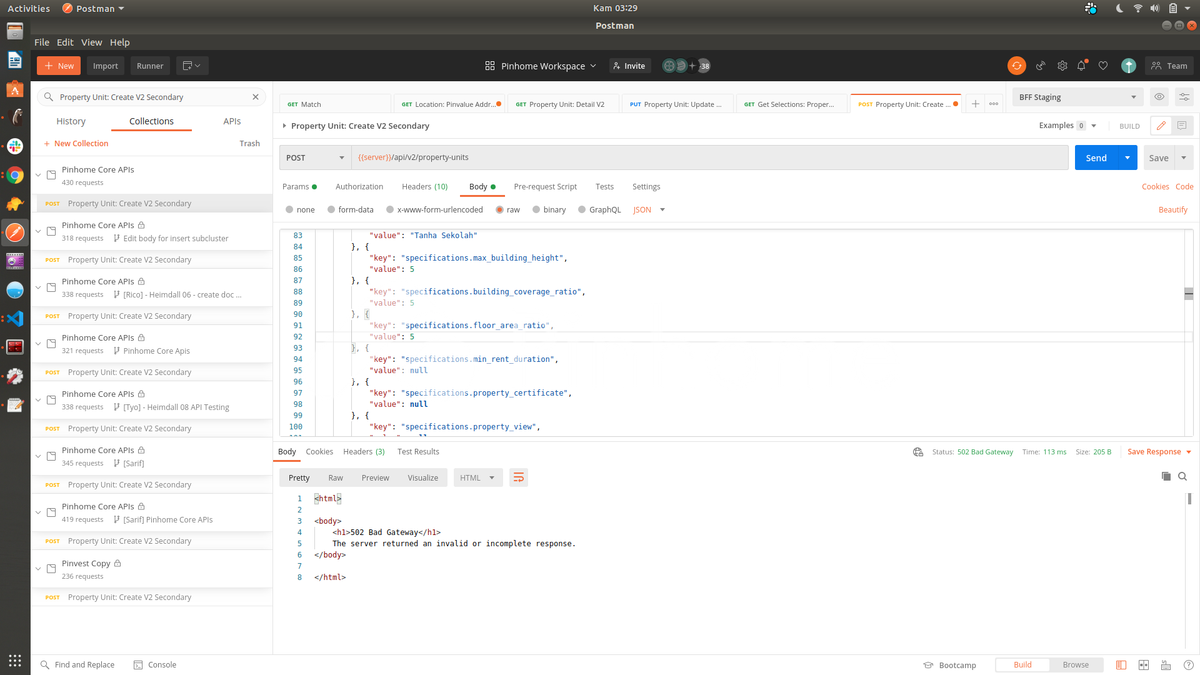1200x675 pixels.
Task: Click the Invite button
Action: click(629, 66)
